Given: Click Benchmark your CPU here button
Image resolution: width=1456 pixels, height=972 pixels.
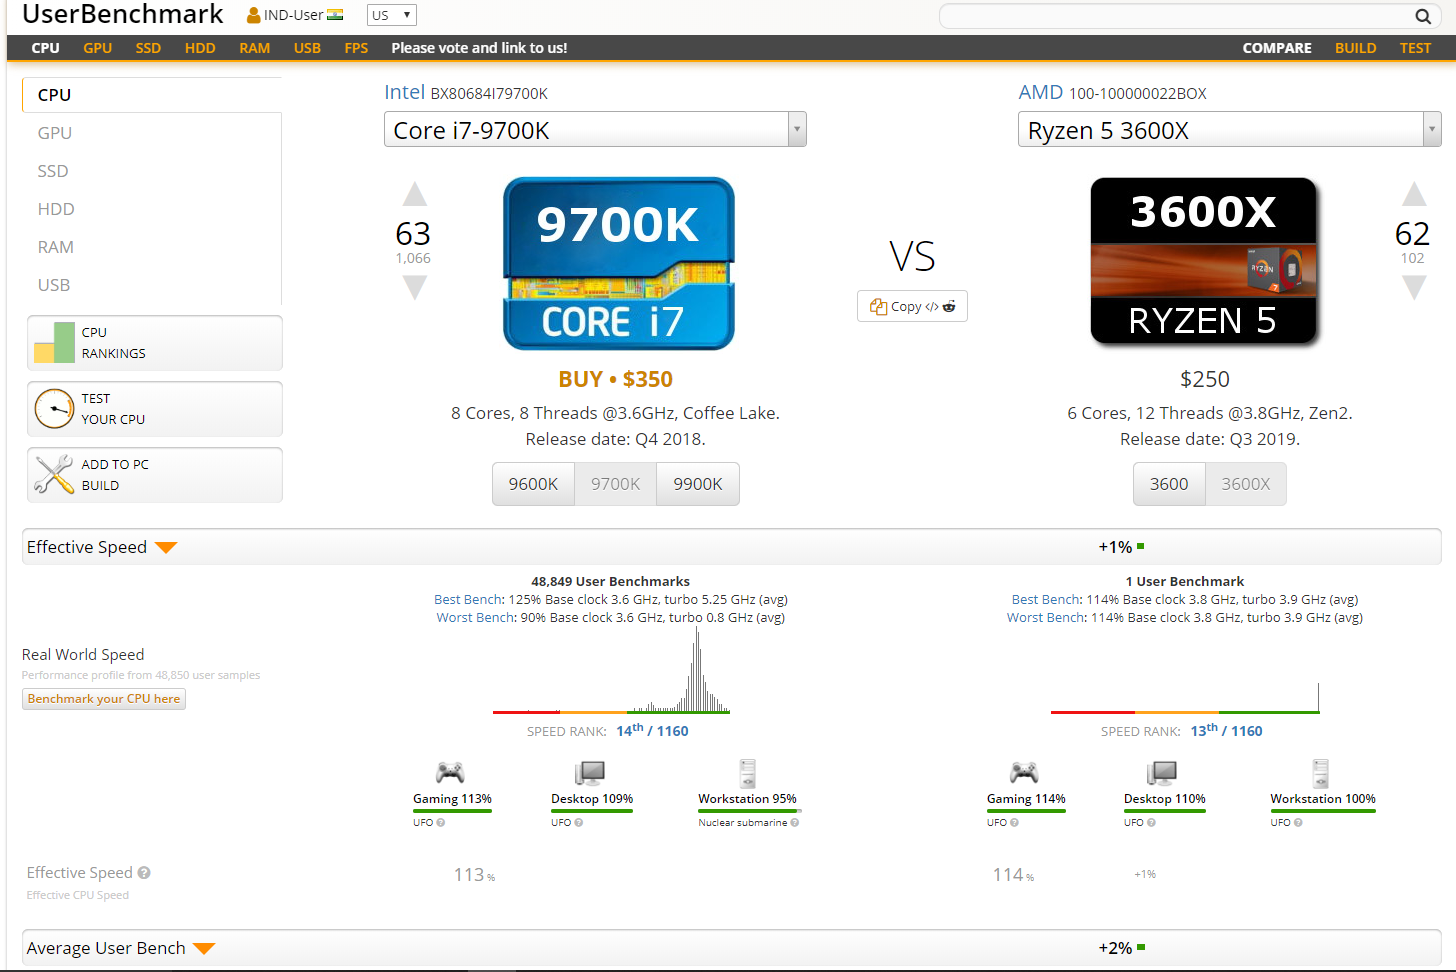Looking at the screenshot, I should tap(104, 699).
